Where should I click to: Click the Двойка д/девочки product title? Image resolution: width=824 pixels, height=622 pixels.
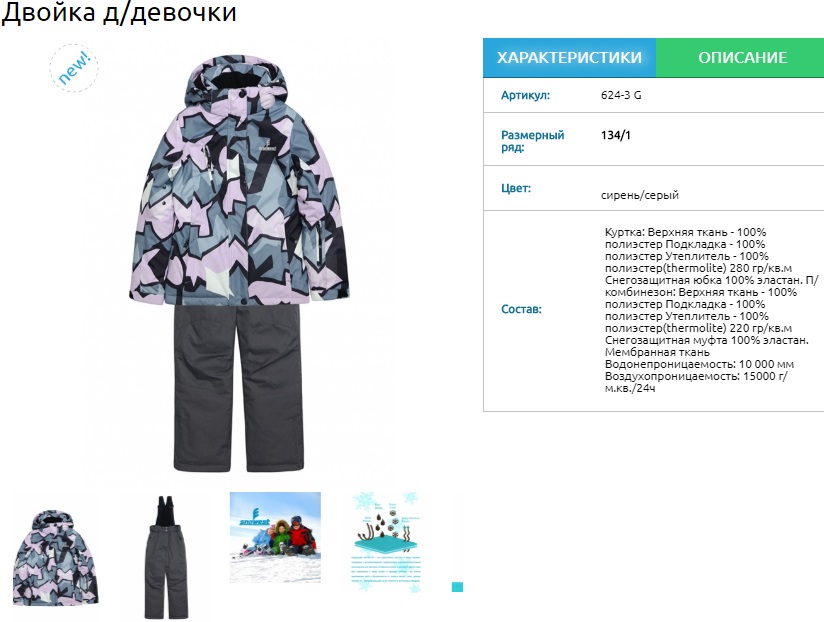pos(119,13)
